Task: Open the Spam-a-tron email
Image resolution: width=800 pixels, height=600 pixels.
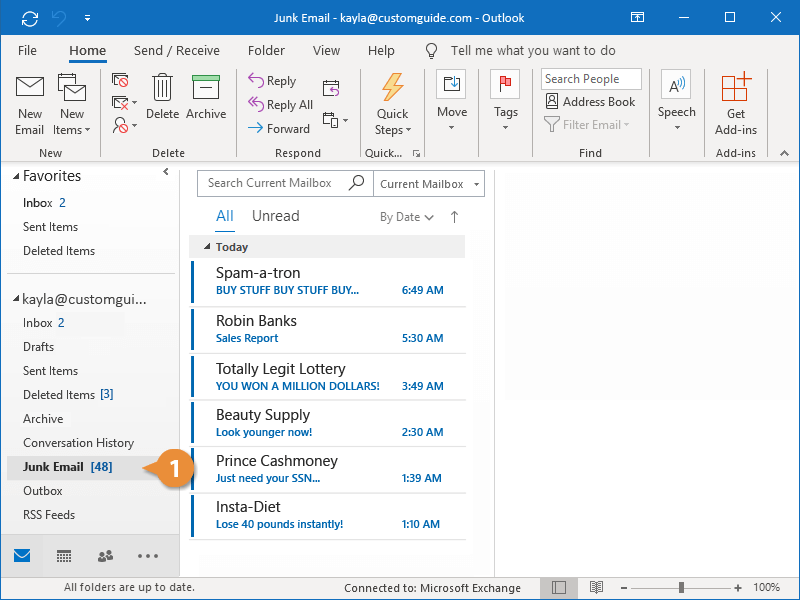Action: click(329, 282)
